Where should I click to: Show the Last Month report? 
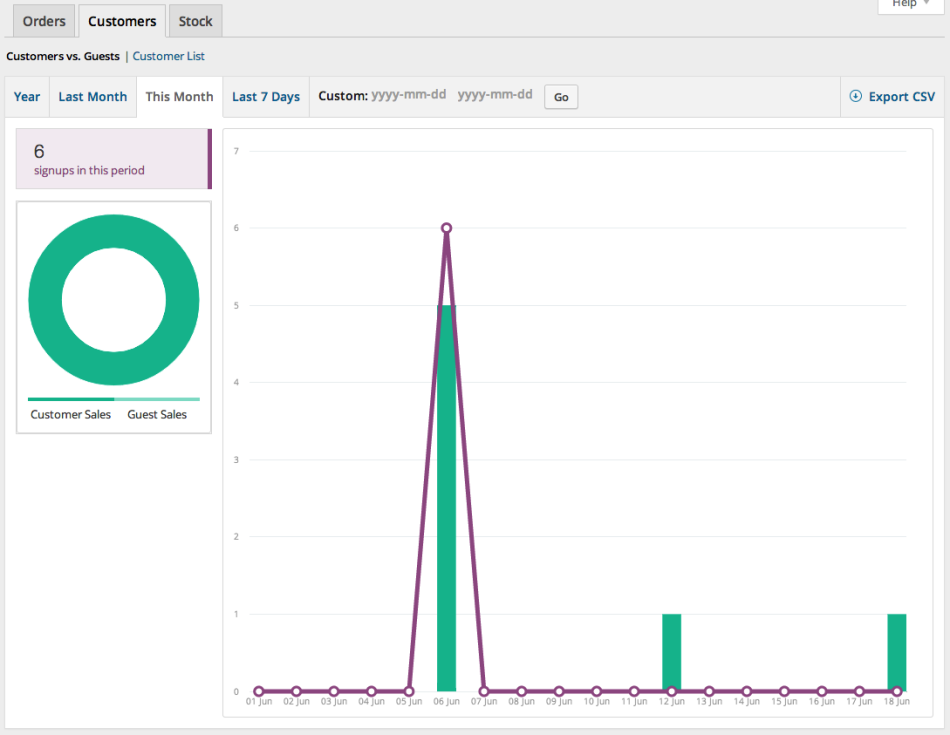[x=93, y=97]
